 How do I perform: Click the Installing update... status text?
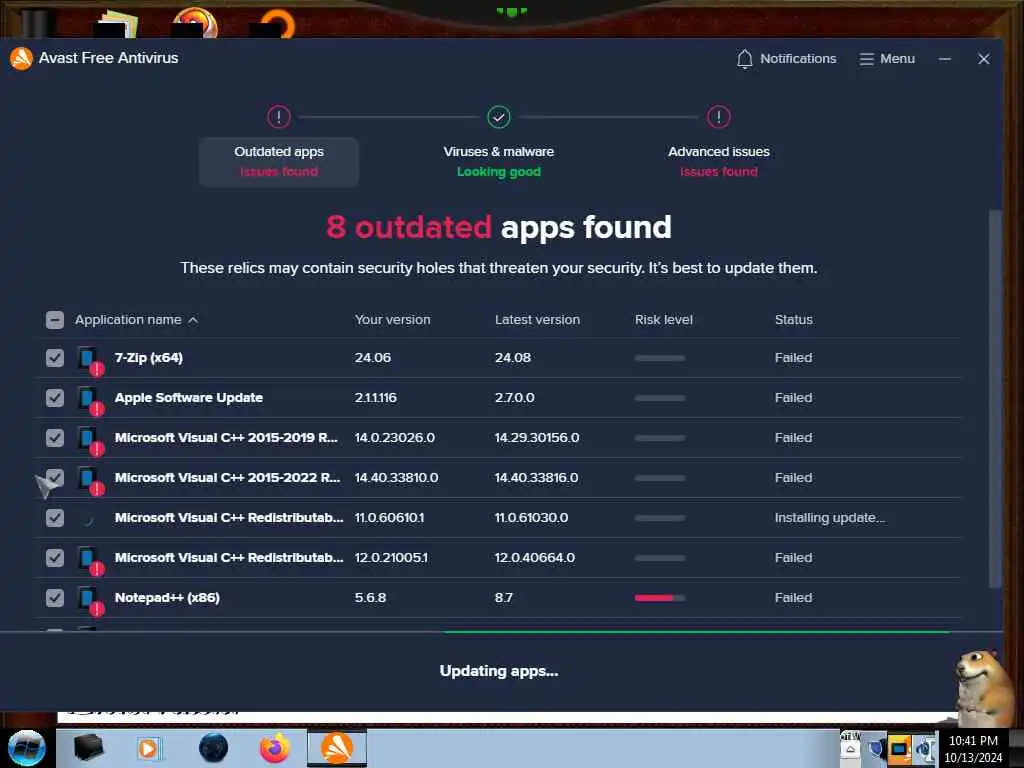pos(829,517)
